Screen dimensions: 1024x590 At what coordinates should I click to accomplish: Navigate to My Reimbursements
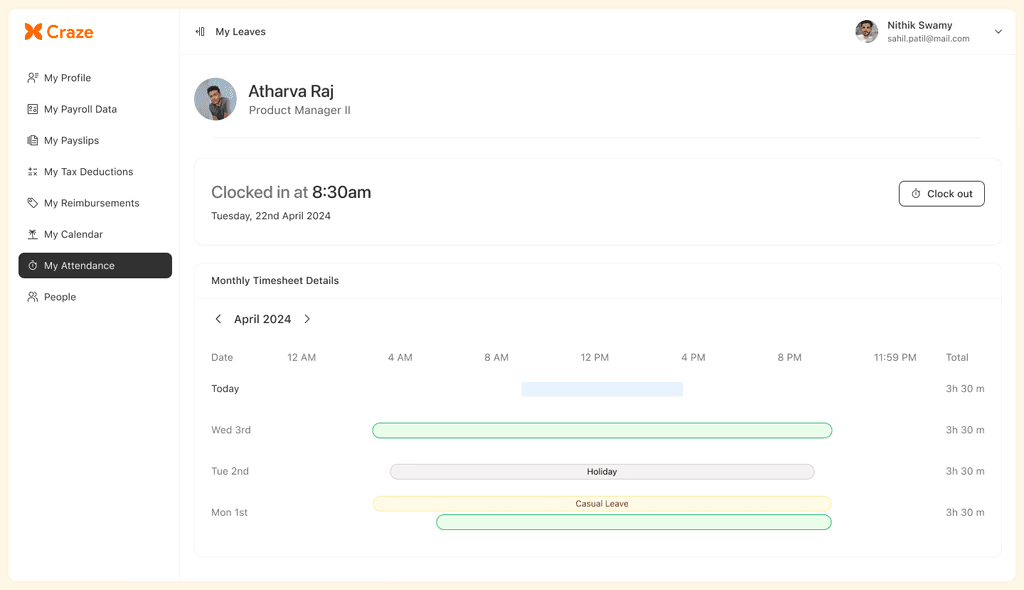(x=95, y=203)
